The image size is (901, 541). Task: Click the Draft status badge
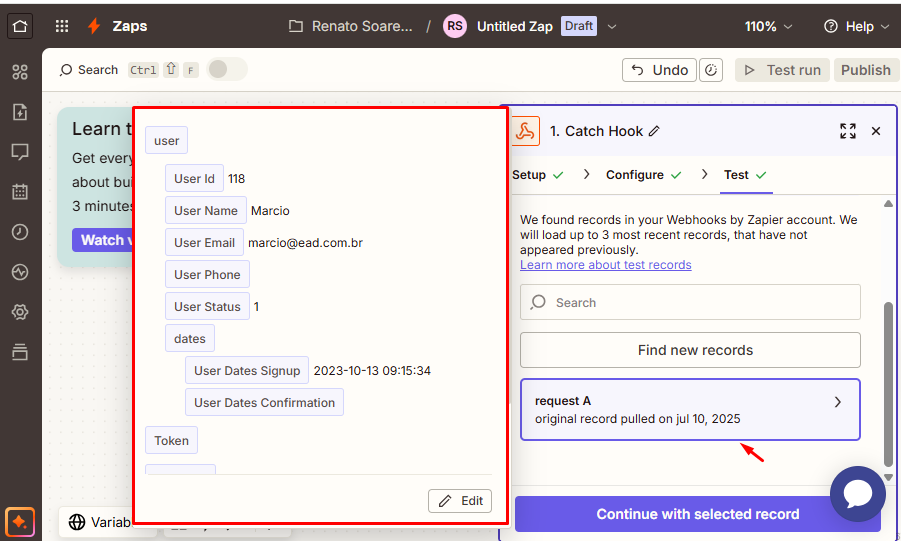pos(579,26)
